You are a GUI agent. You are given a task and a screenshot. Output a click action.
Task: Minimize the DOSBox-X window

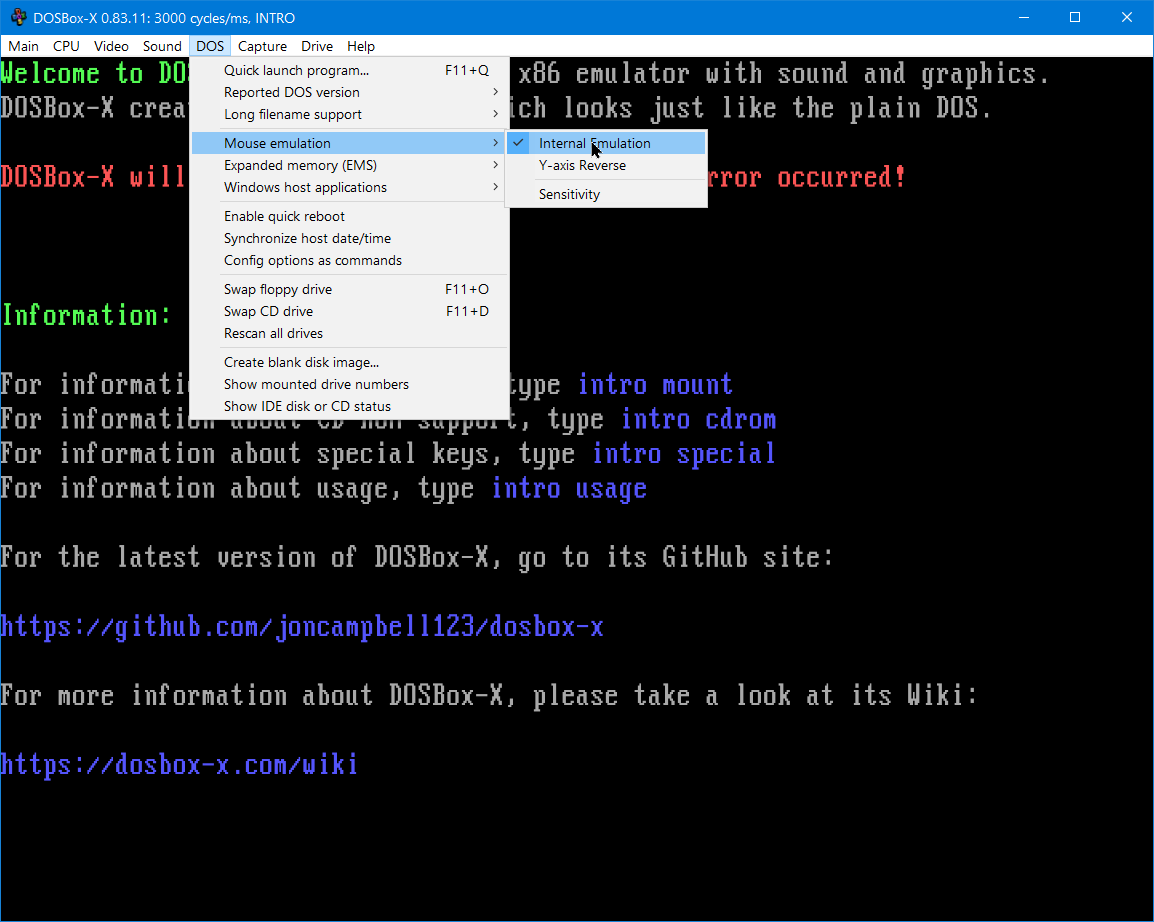pyautogui.click(x=1024, y=18)
